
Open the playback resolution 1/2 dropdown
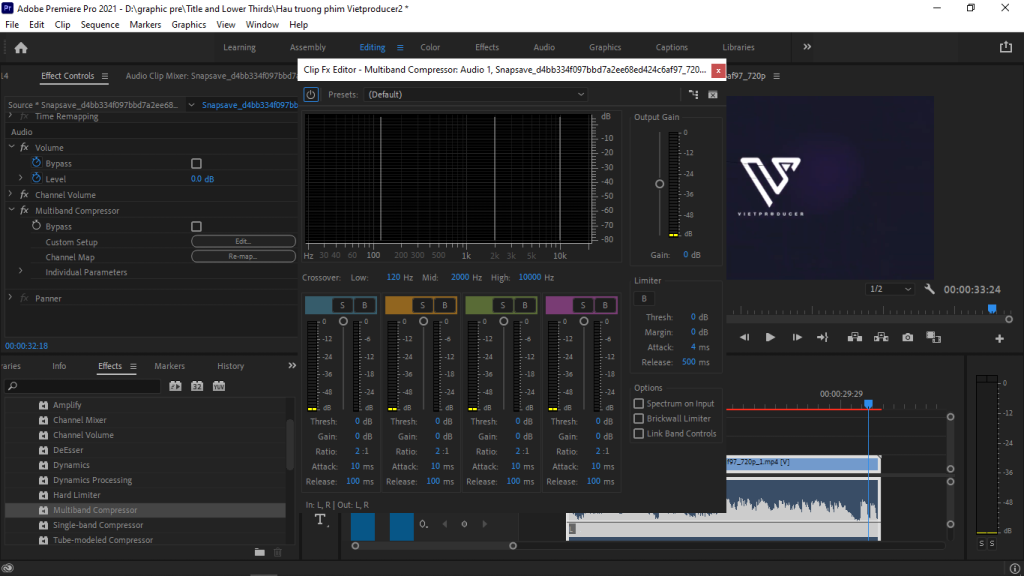(890, 289)
